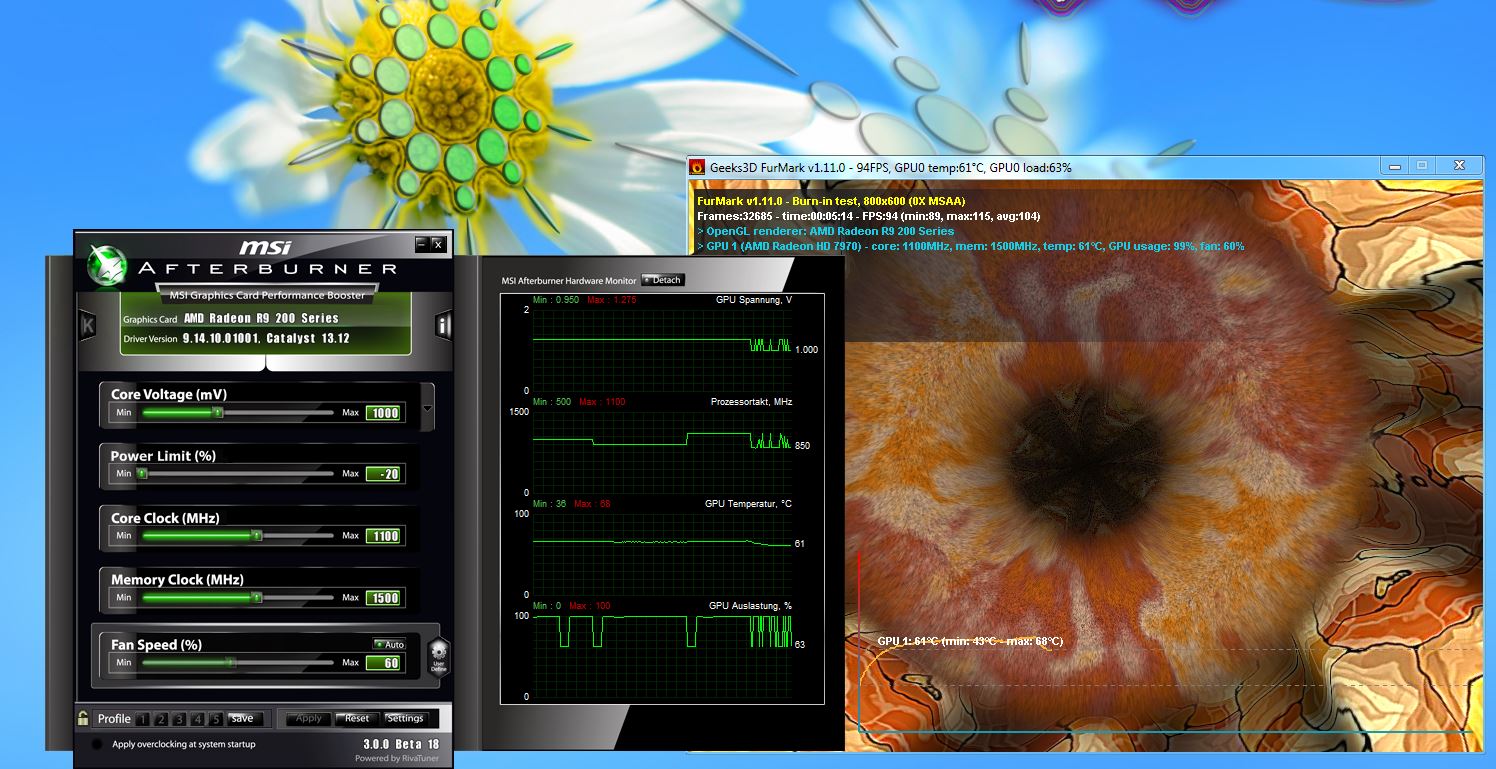Select profile slot 3
Screen dimensions: 1496x769
(x=178, y=719)
